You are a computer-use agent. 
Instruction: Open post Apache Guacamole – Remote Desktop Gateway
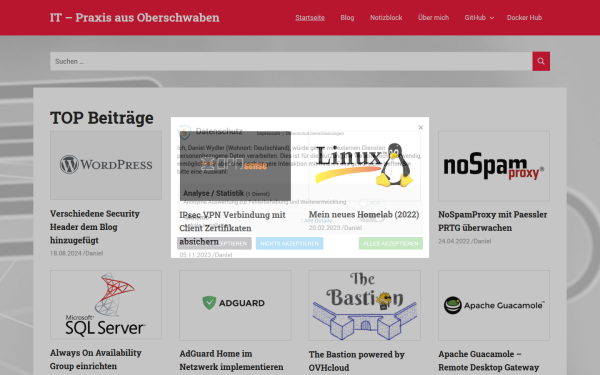[x=488, y=360]
